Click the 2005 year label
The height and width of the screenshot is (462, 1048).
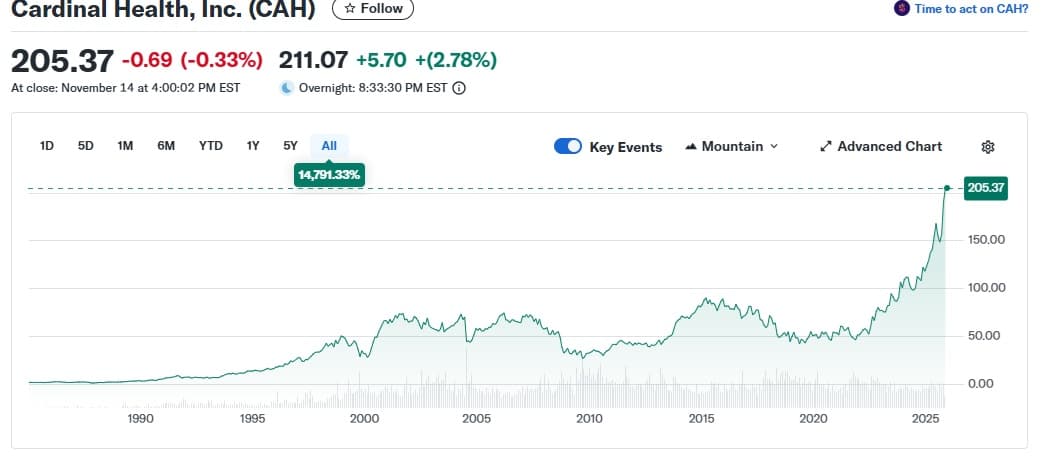(x=477, y=419)
